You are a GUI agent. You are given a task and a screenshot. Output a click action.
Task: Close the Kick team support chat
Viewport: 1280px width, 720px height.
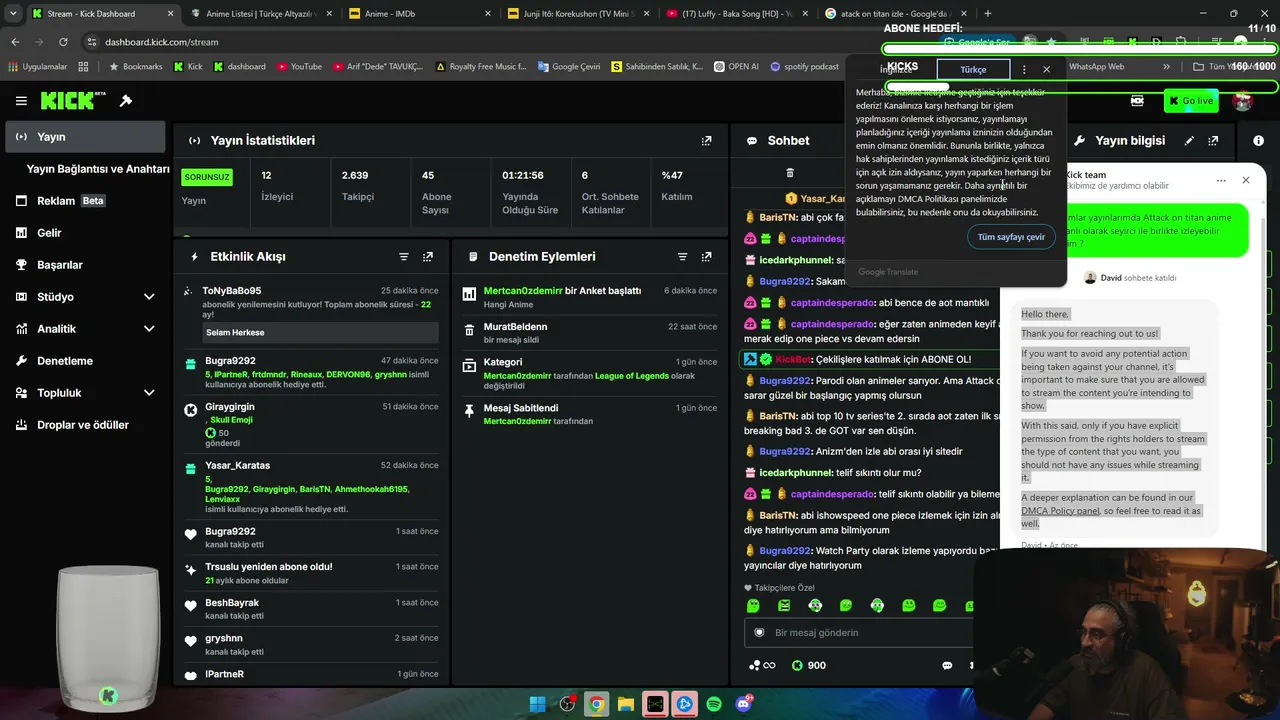tap(1246, 180)
